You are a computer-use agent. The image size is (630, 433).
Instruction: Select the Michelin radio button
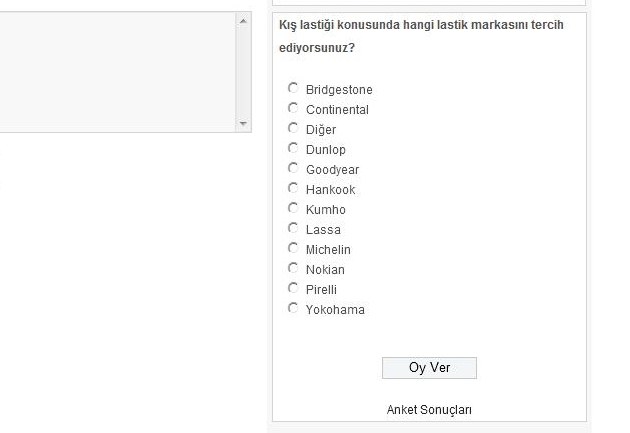(x=293, y=248)
